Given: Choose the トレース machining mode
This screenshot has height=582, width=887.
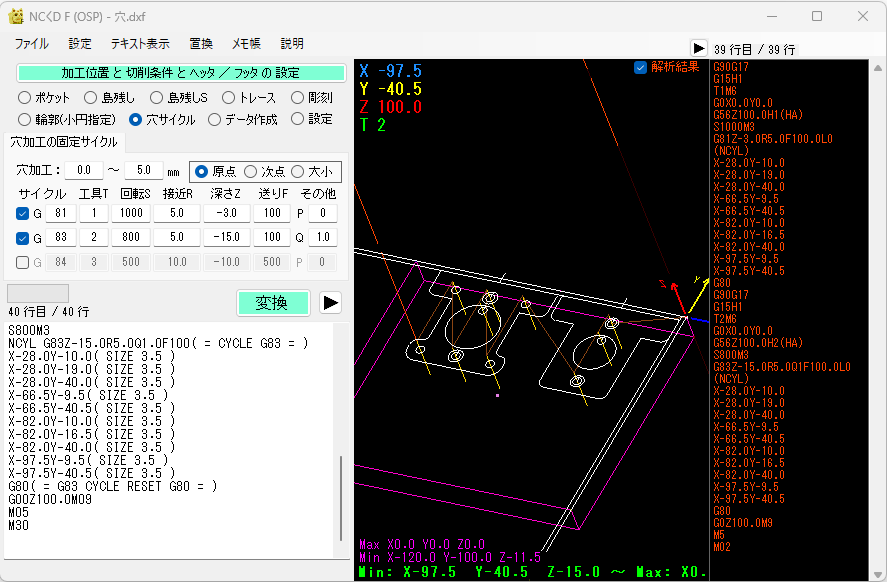Looking at the screenshot, I should point(228,98).
